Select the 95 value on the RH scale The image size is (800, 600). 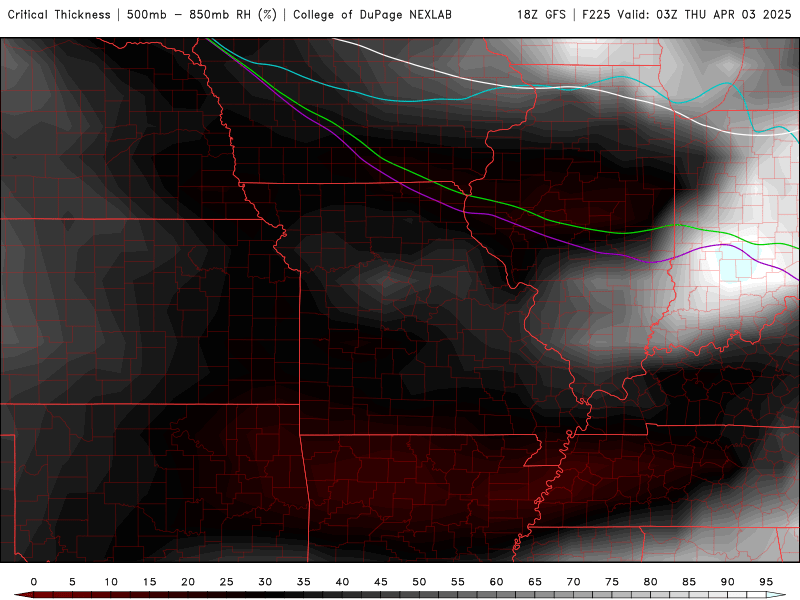[766, 582]
